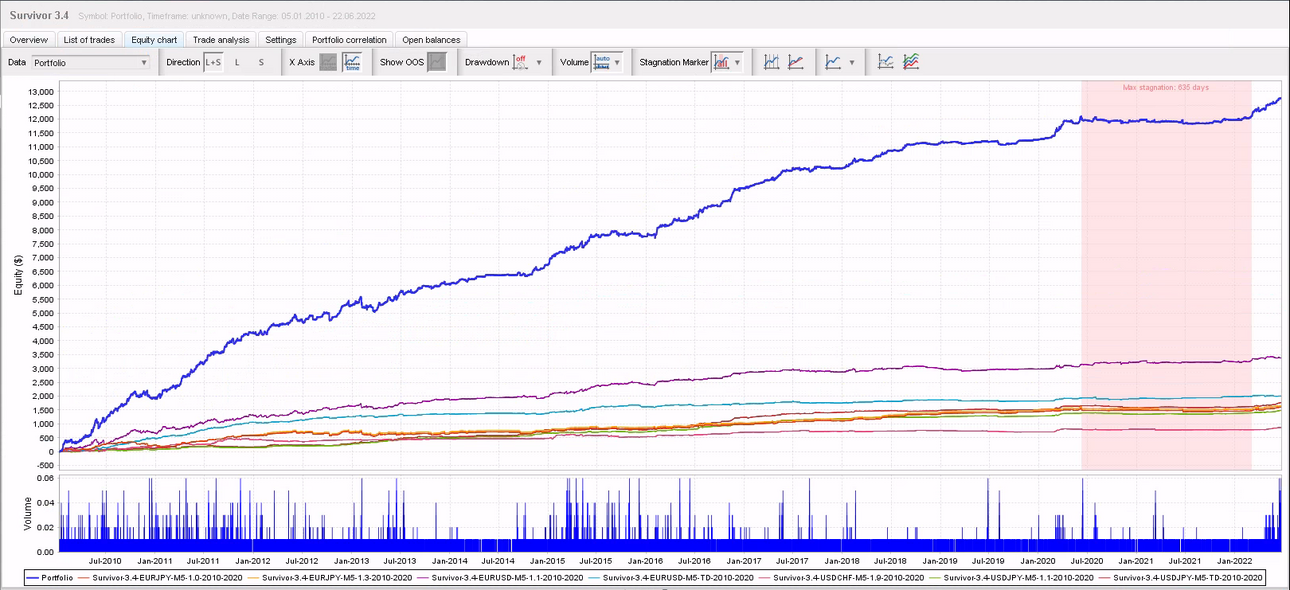Toggle the Show OOS button
1290x590 pixels.
pyautogui.click(x=437, y=62)
